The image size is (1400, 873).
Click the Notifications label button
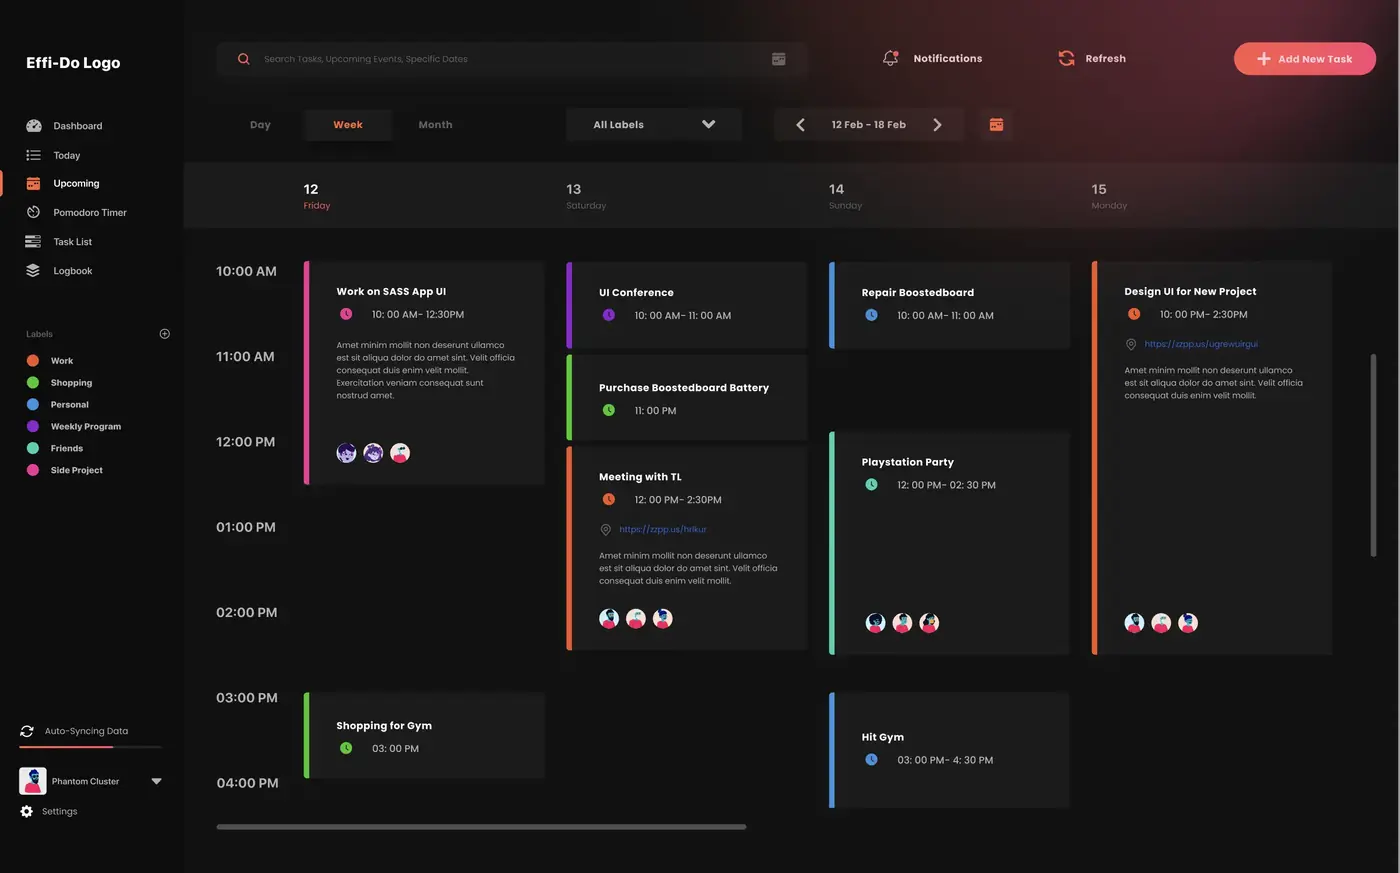coord(948,58)
